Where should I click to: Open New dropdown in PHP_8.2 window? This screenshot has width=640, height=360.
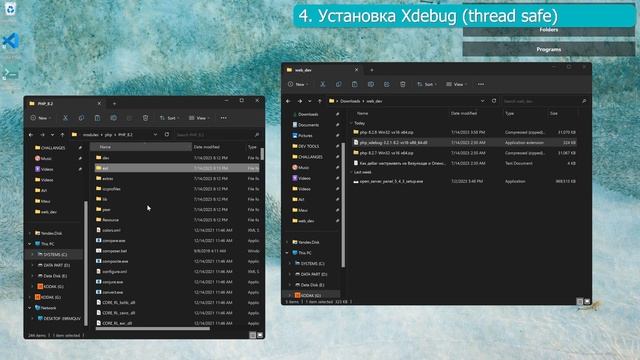click(x=41, y=118)
